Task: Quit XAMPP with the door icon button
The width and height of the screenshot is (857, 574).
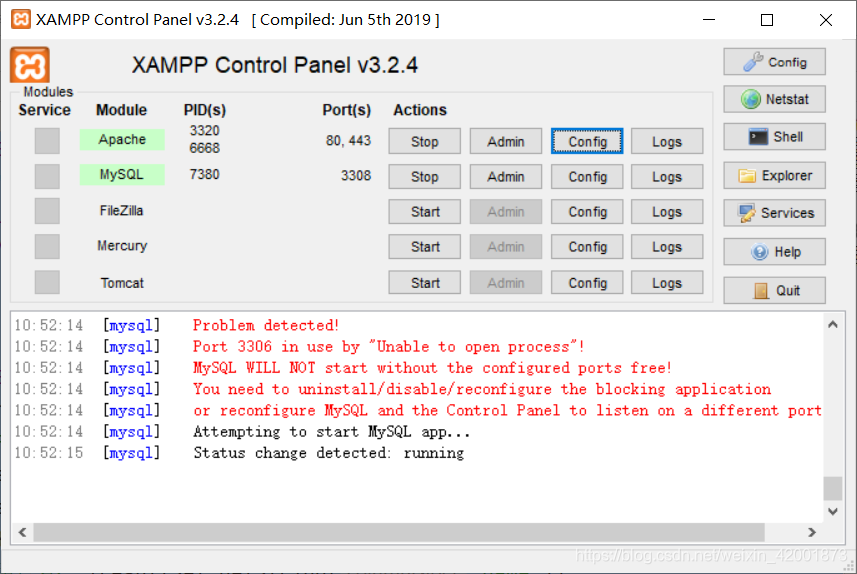Action: [774, 290]
